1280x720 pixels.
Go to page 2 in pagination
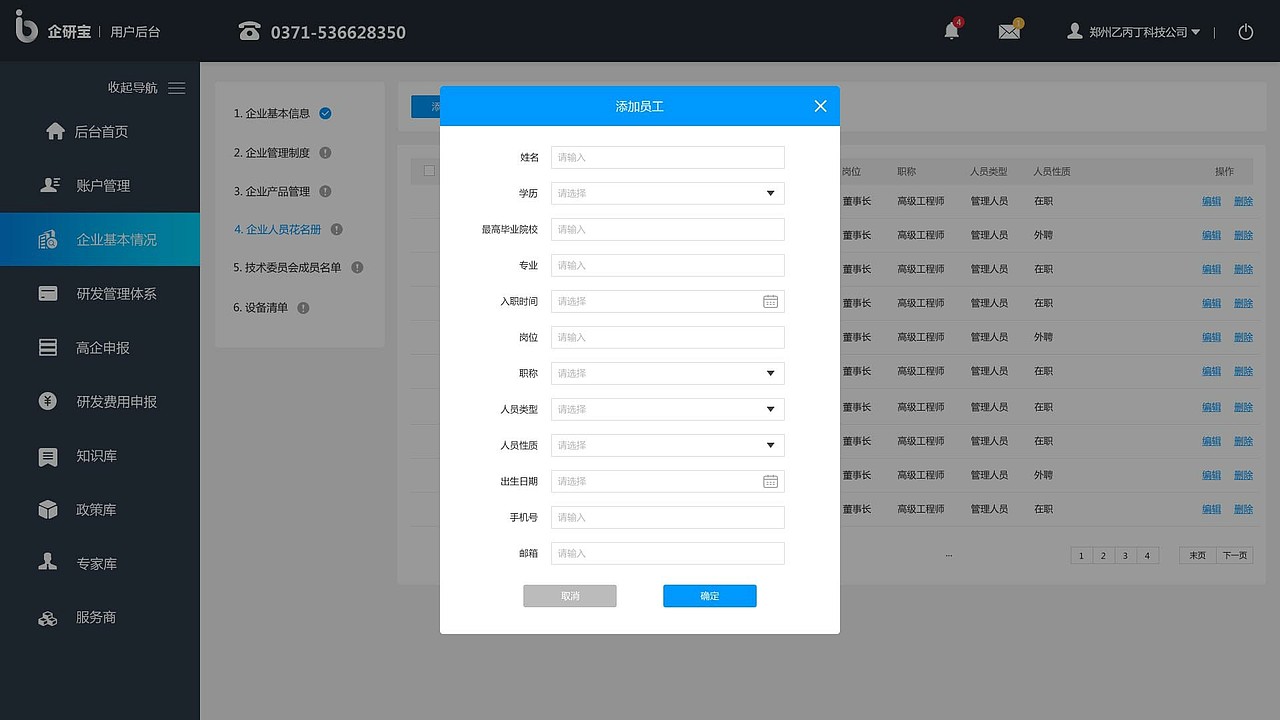(1102, 556)
